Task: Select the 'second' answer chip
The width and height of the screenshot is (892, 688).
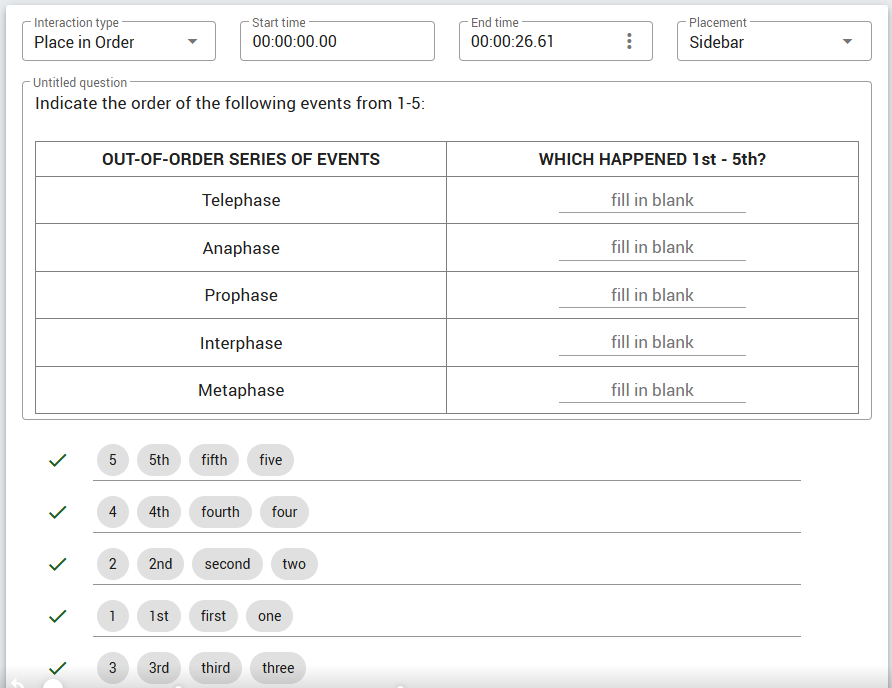Action: coord(227,564)
